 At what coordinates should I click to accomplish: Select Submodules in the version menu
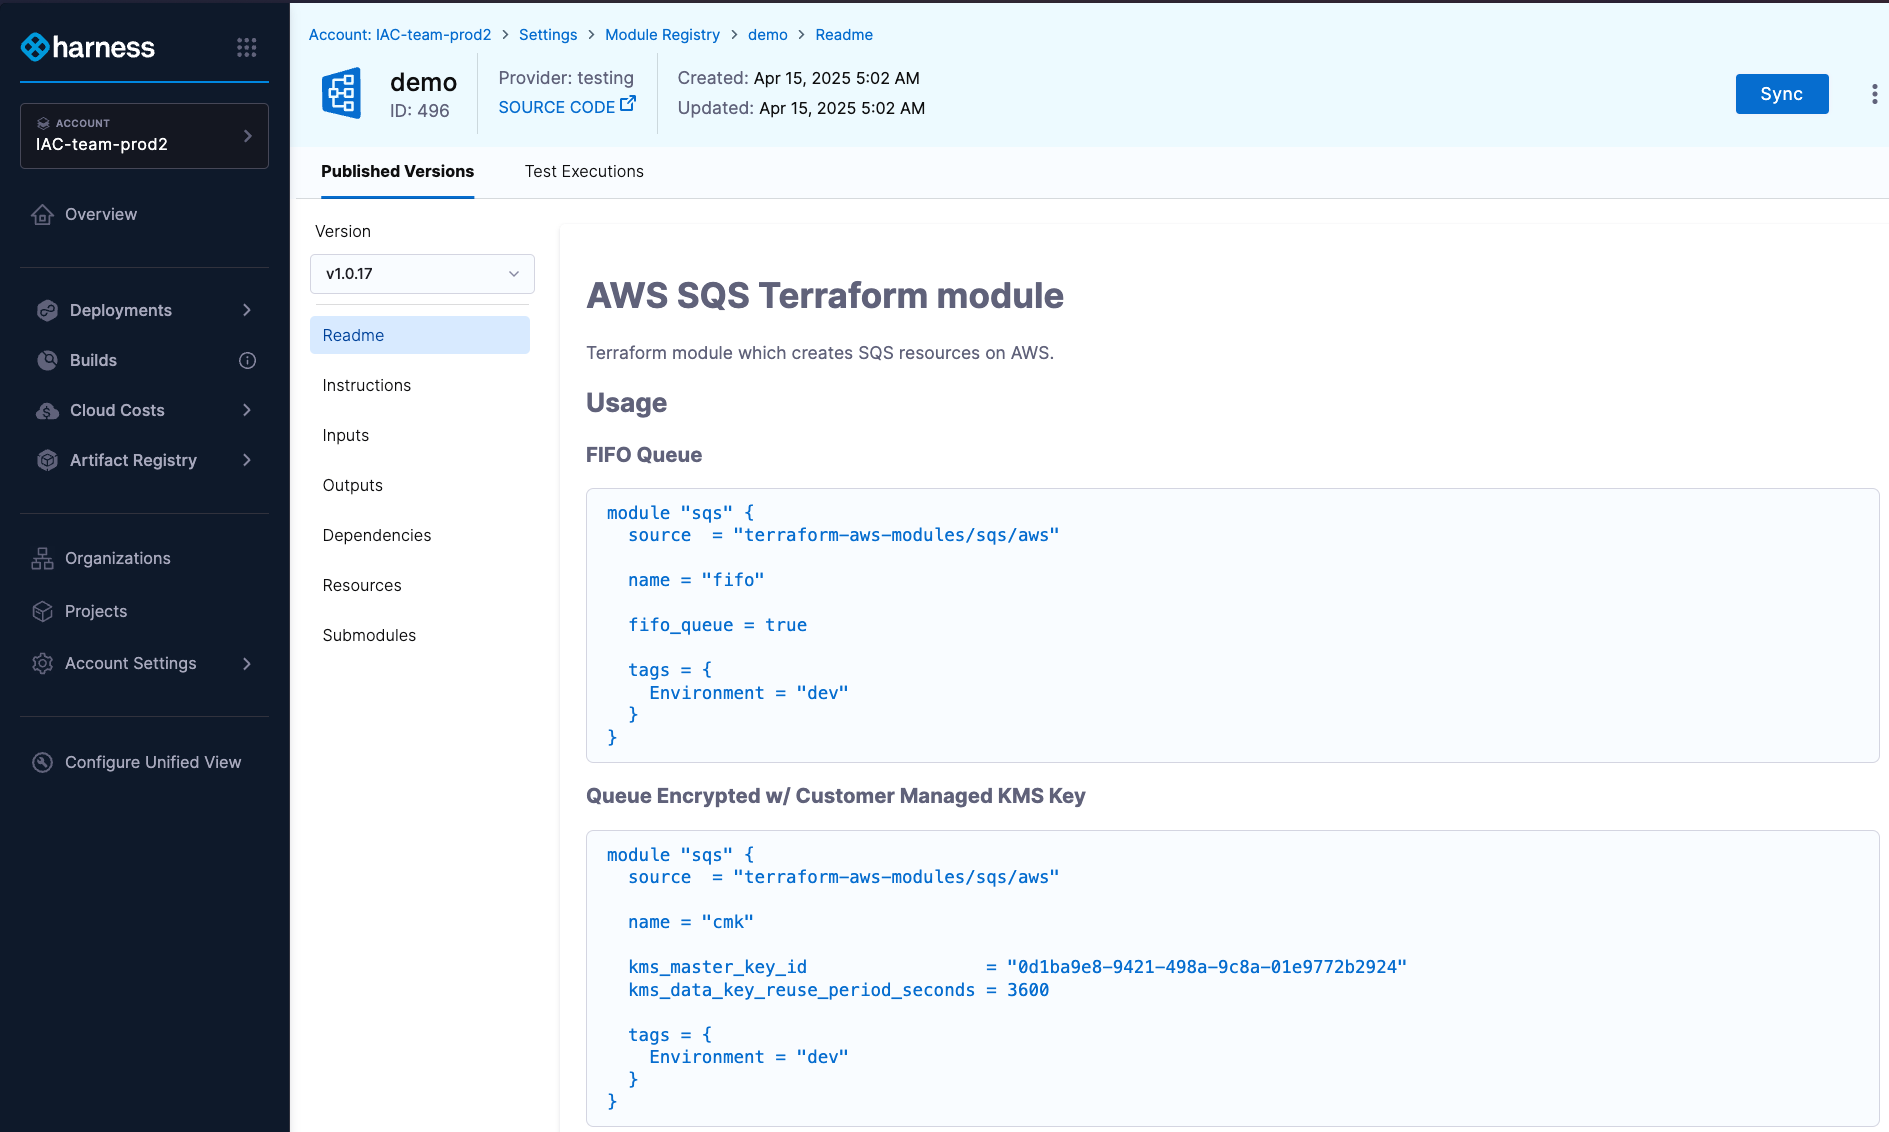coord(419,635)
